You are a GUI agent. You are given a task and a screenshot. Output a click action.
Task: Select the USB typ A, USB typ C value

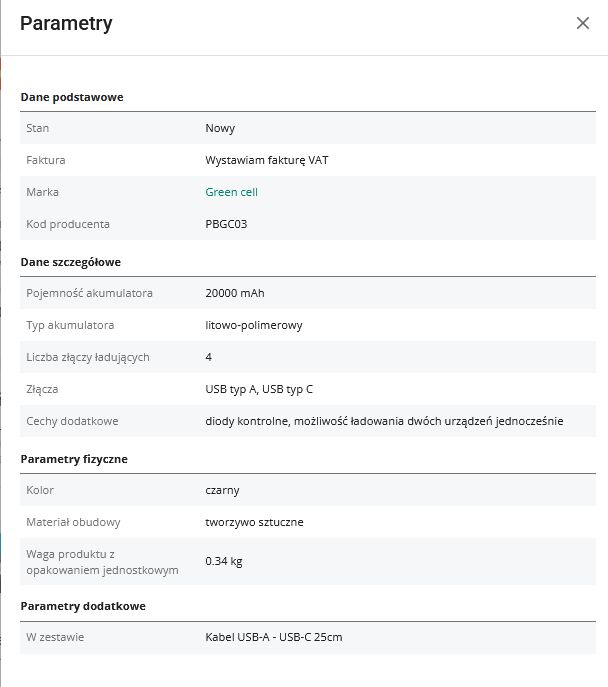[259, 389]
